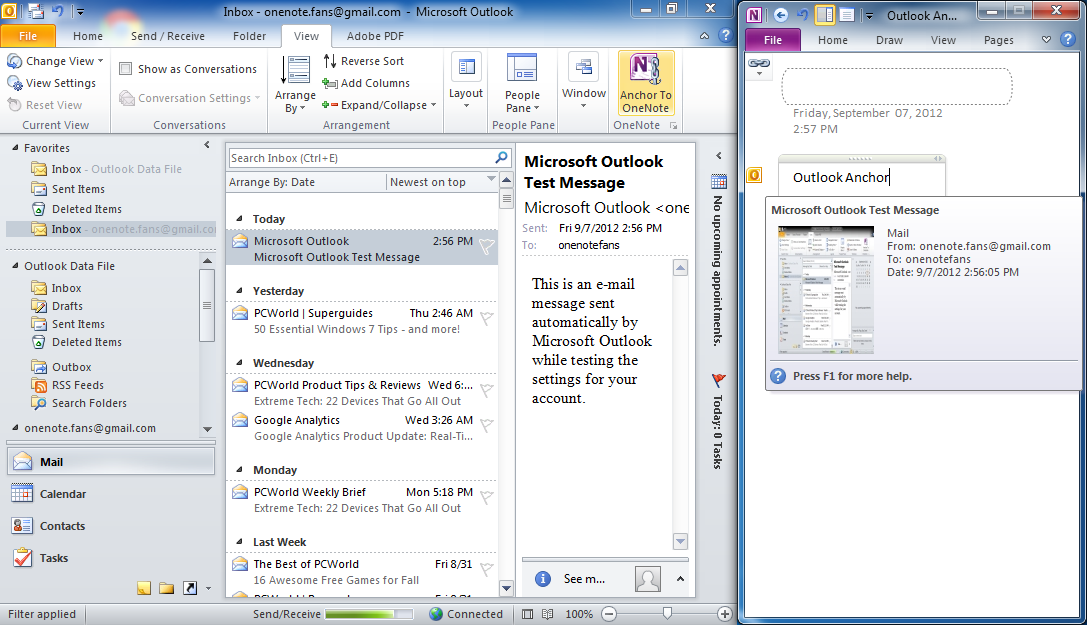Expand the To-Do Bar
Viewport: 1087px width, 625px height.
click(x=719, y=156)
